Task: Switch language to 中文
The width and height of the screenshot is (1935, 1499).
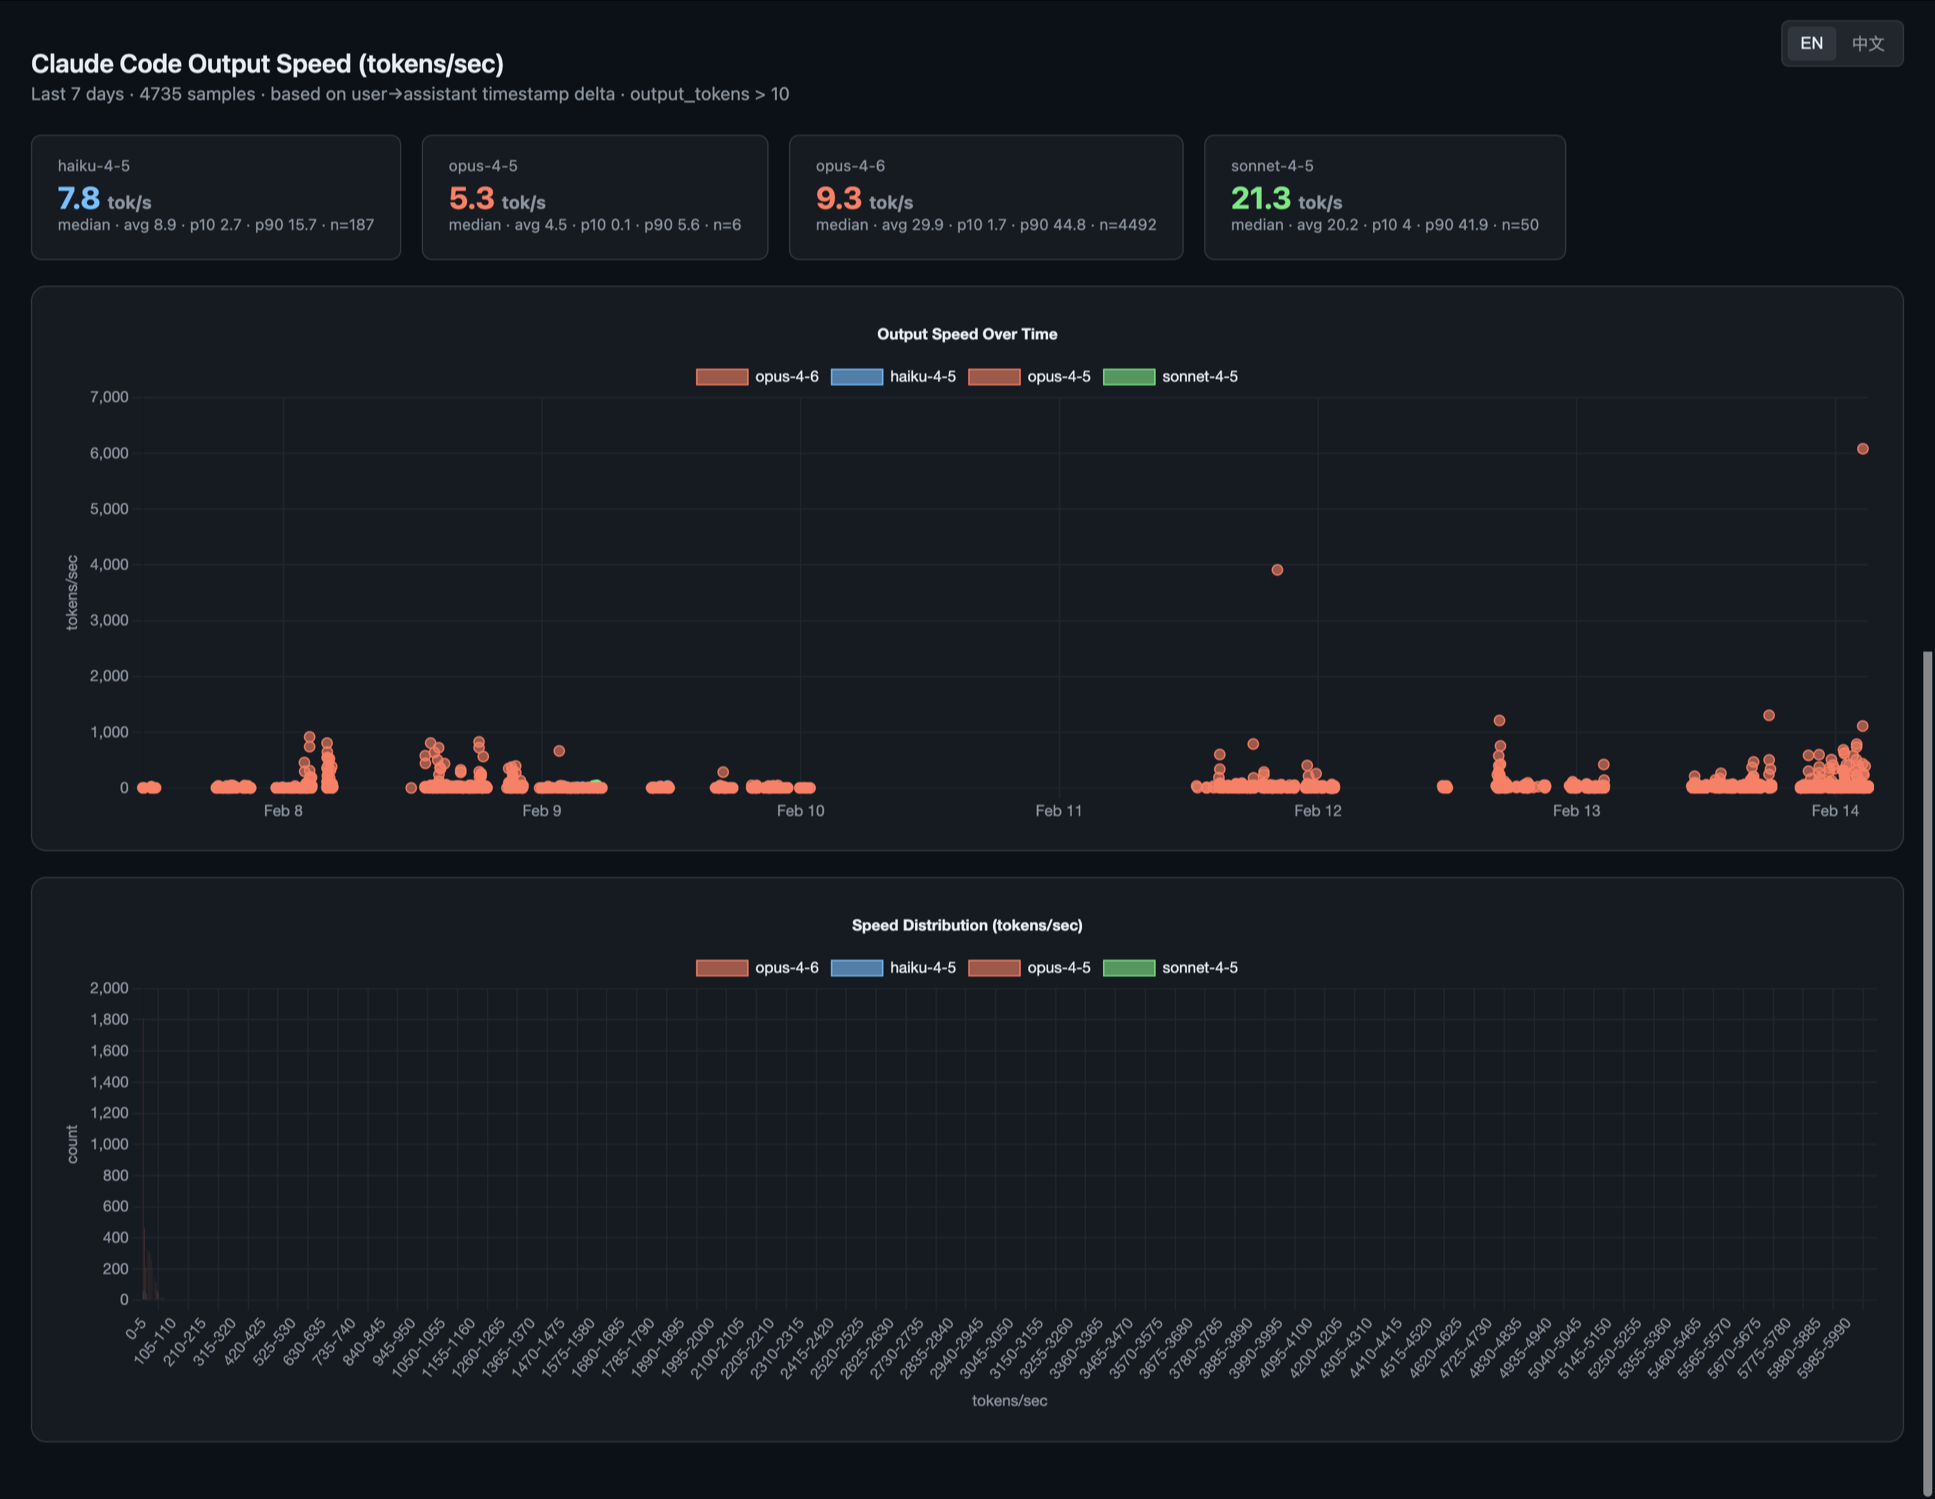Action: tap(1867, 44)
